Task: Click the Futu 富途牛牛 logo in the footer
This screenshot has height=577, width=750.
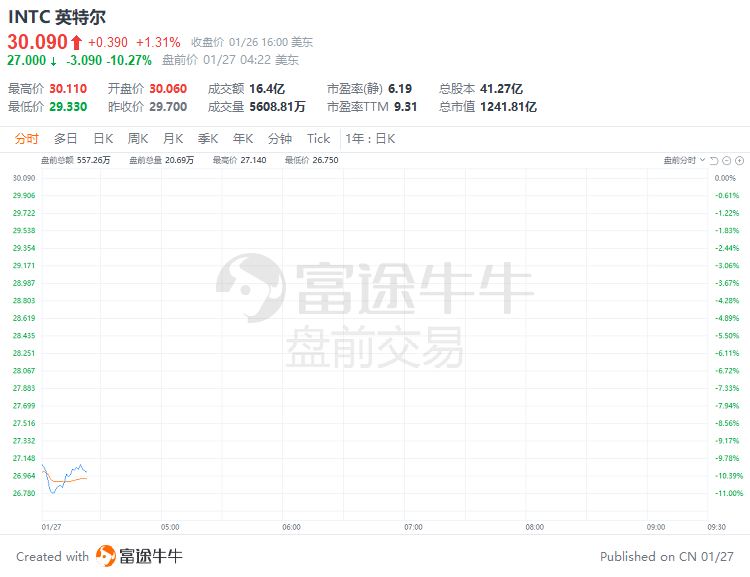Action: [x=139, y=556]
